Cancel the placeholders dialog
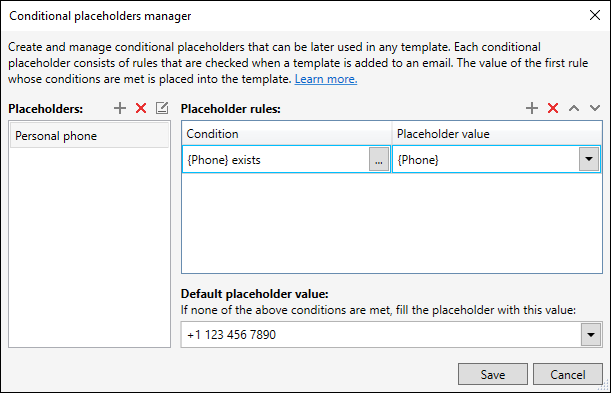 pos(568,374)
